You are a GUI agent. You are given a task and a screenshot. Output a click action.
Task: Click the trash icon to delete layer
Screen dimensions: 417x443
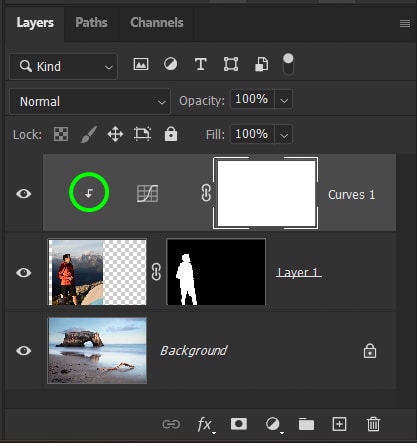coord(373,424)
